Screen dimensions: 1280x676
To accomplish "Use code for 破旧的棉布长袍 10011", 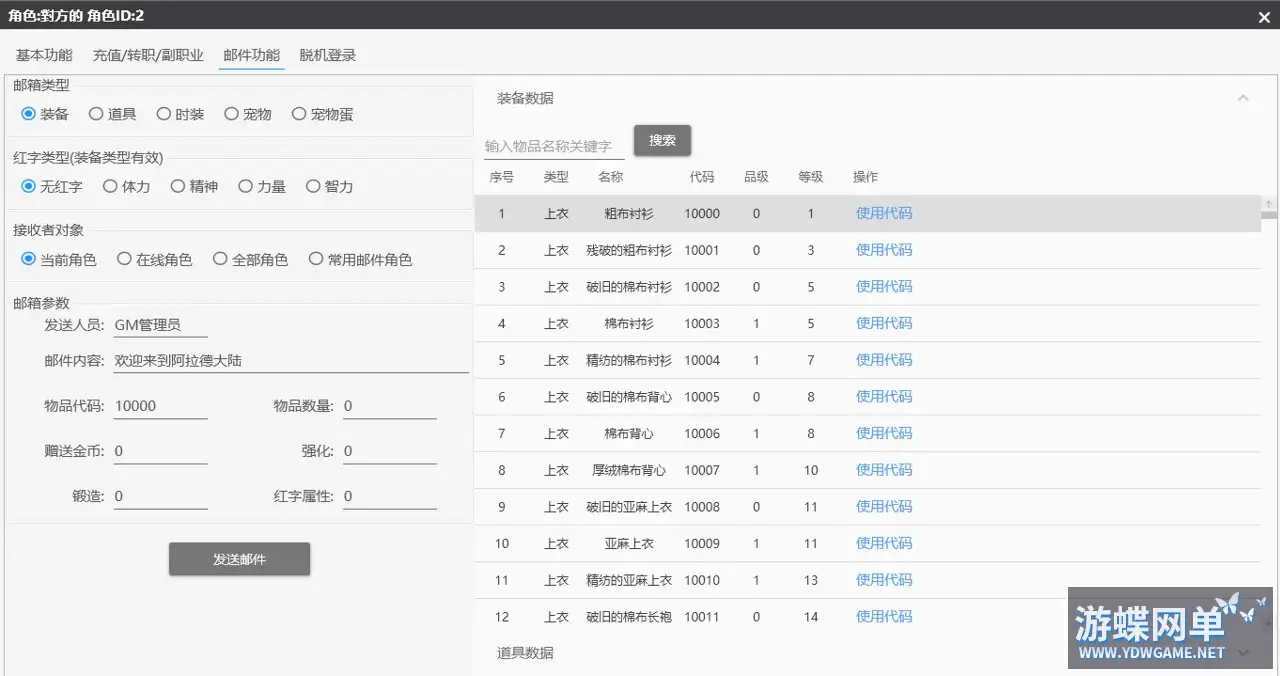I will point(884,617).
